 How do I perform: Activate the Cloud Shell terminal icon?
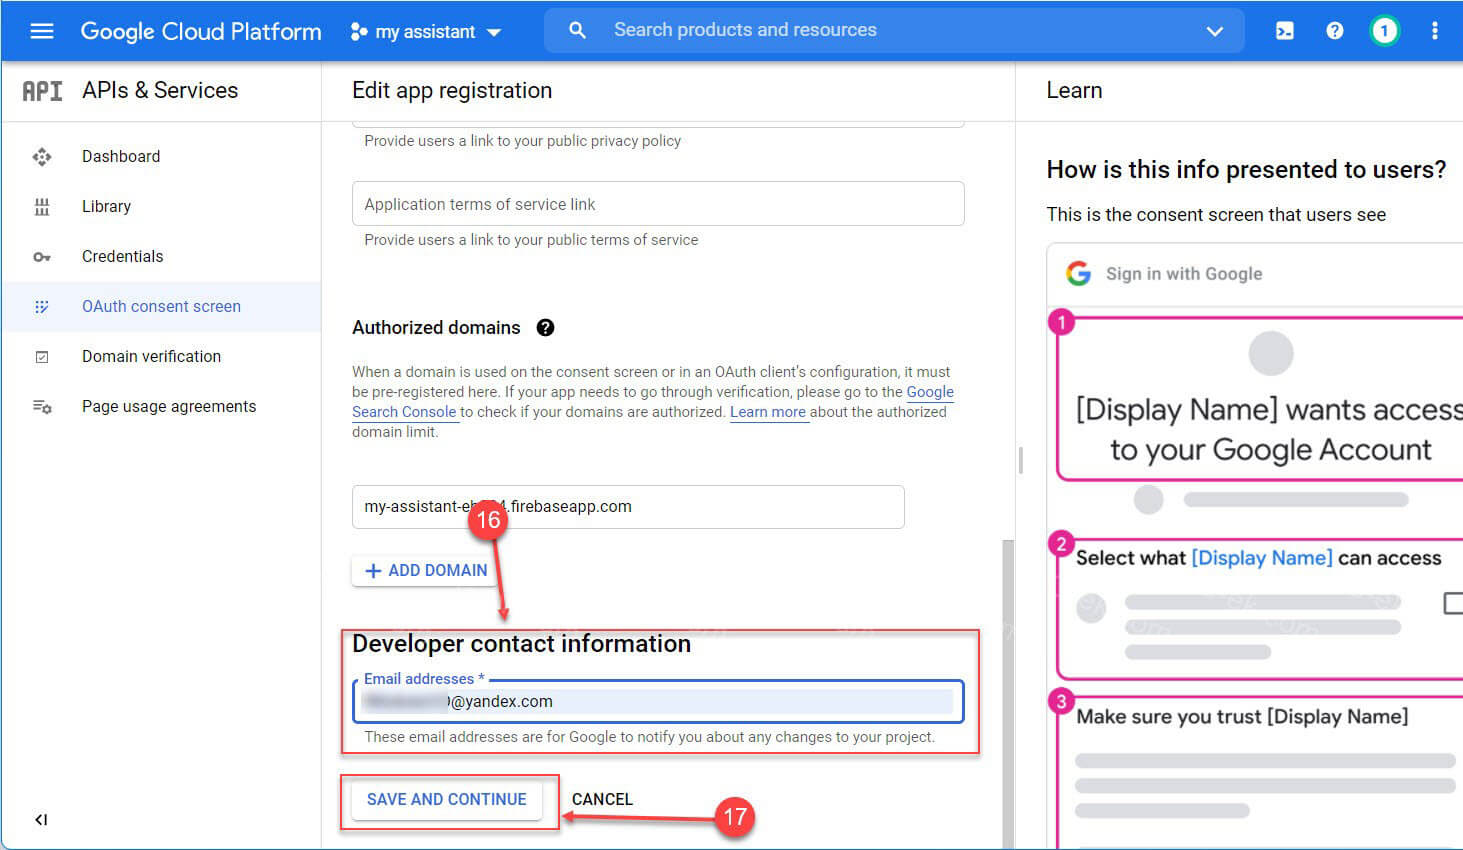(x=1284, y=30)
